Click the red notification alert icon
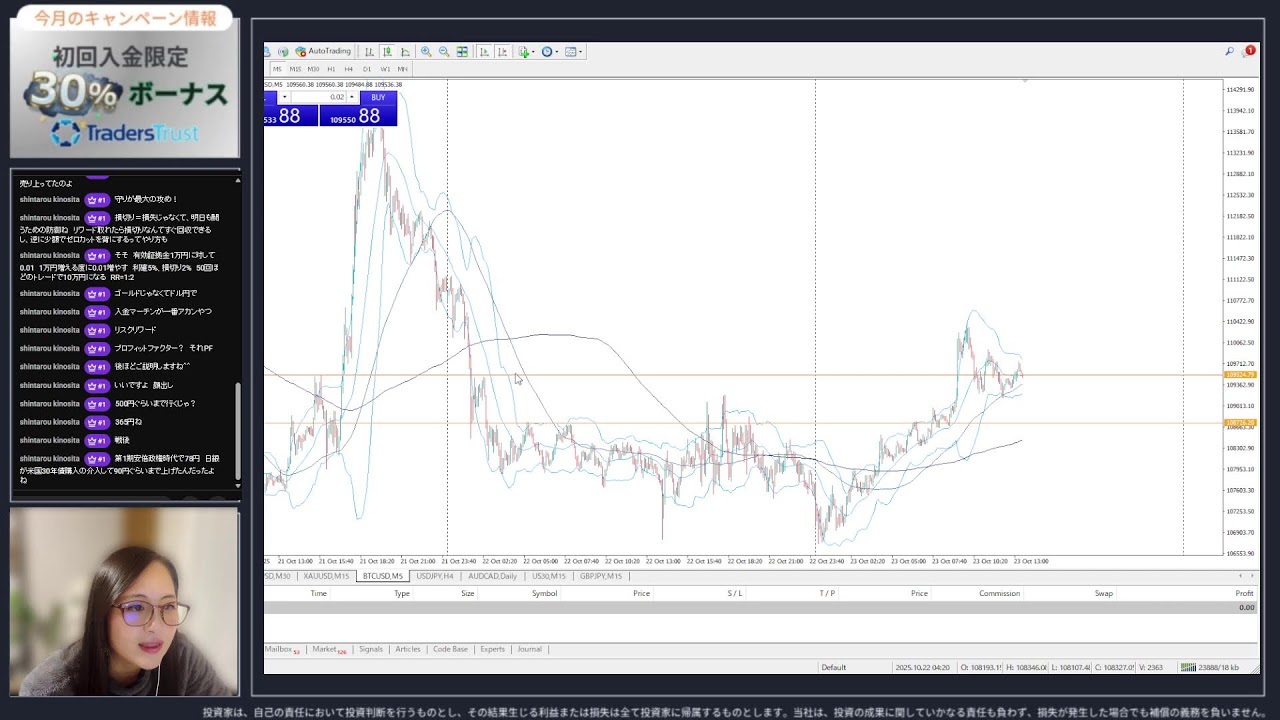 pos(1249,50)
